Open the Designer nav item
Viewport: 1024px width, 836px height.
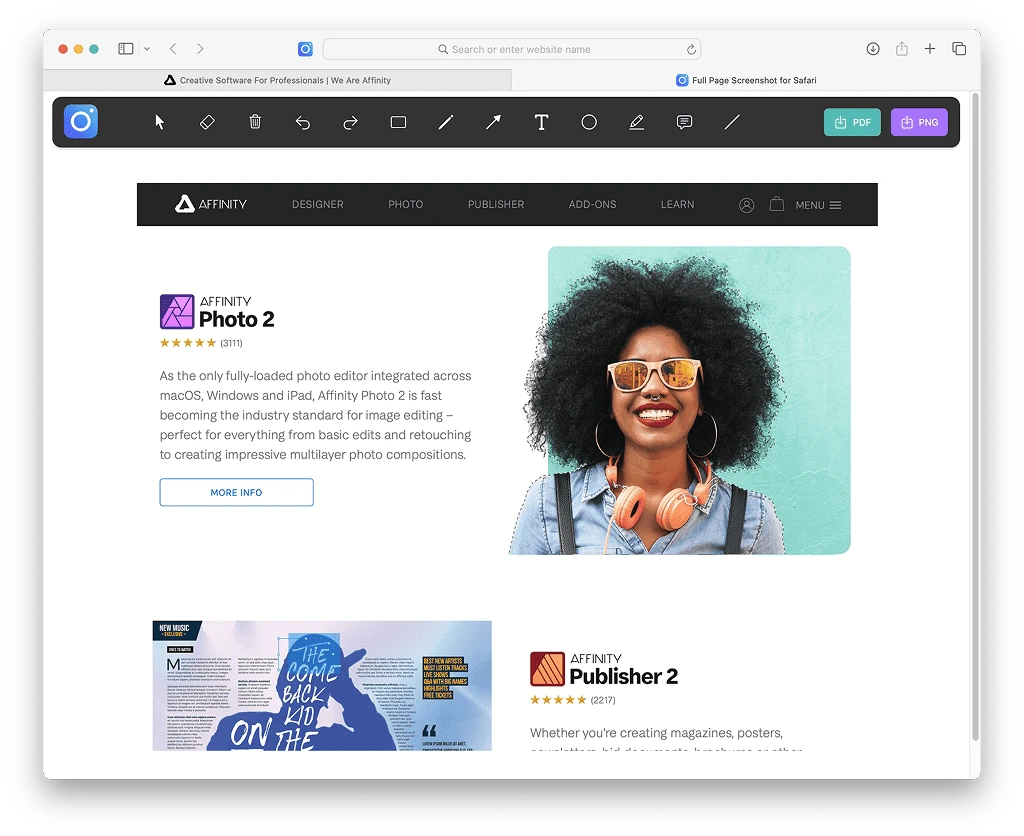click(x=317, y=204)
